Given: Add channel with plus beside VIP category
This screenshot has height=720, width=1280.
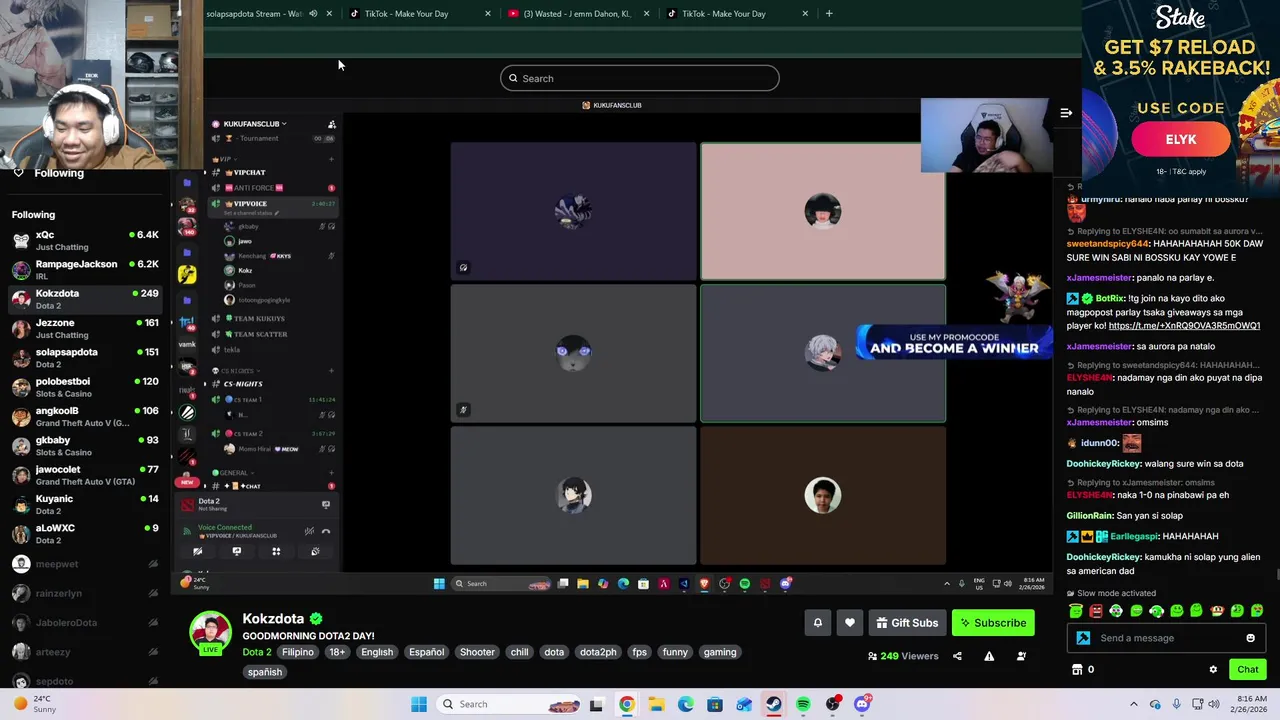Looking at the screenshot, I should 331,159.
